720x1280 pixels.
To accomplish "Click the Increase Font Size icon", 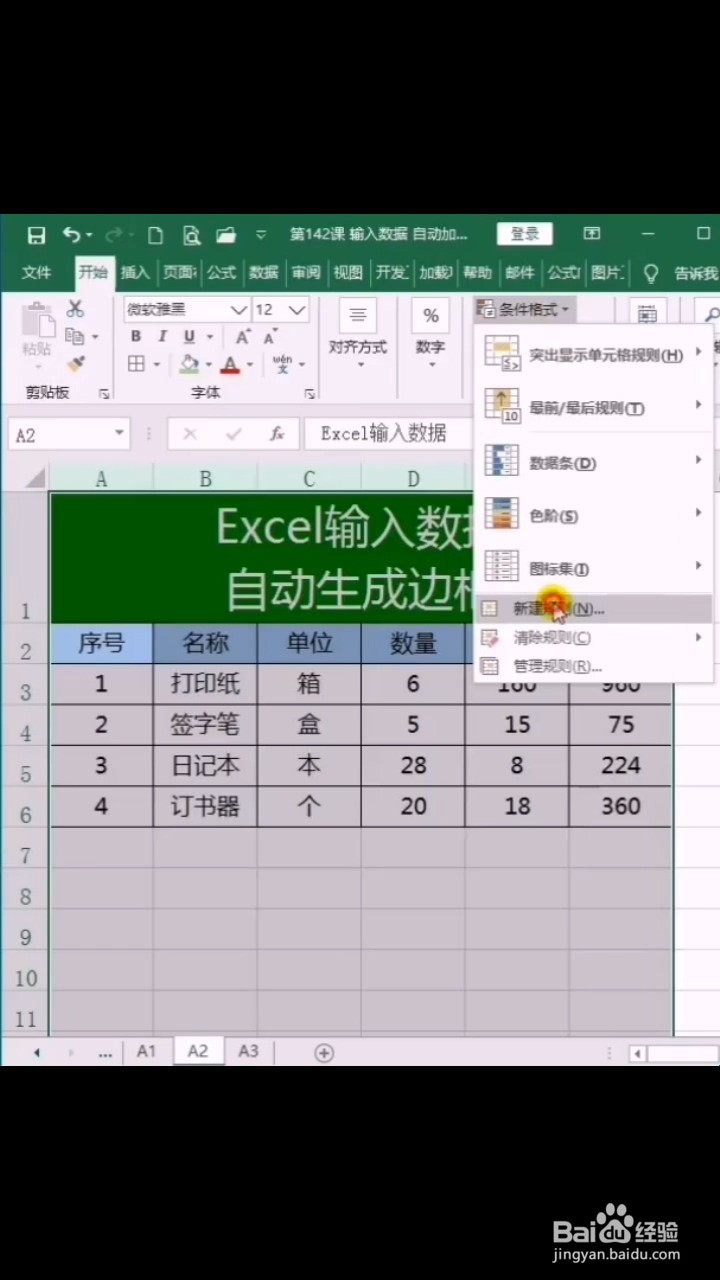I will (244, 337).
